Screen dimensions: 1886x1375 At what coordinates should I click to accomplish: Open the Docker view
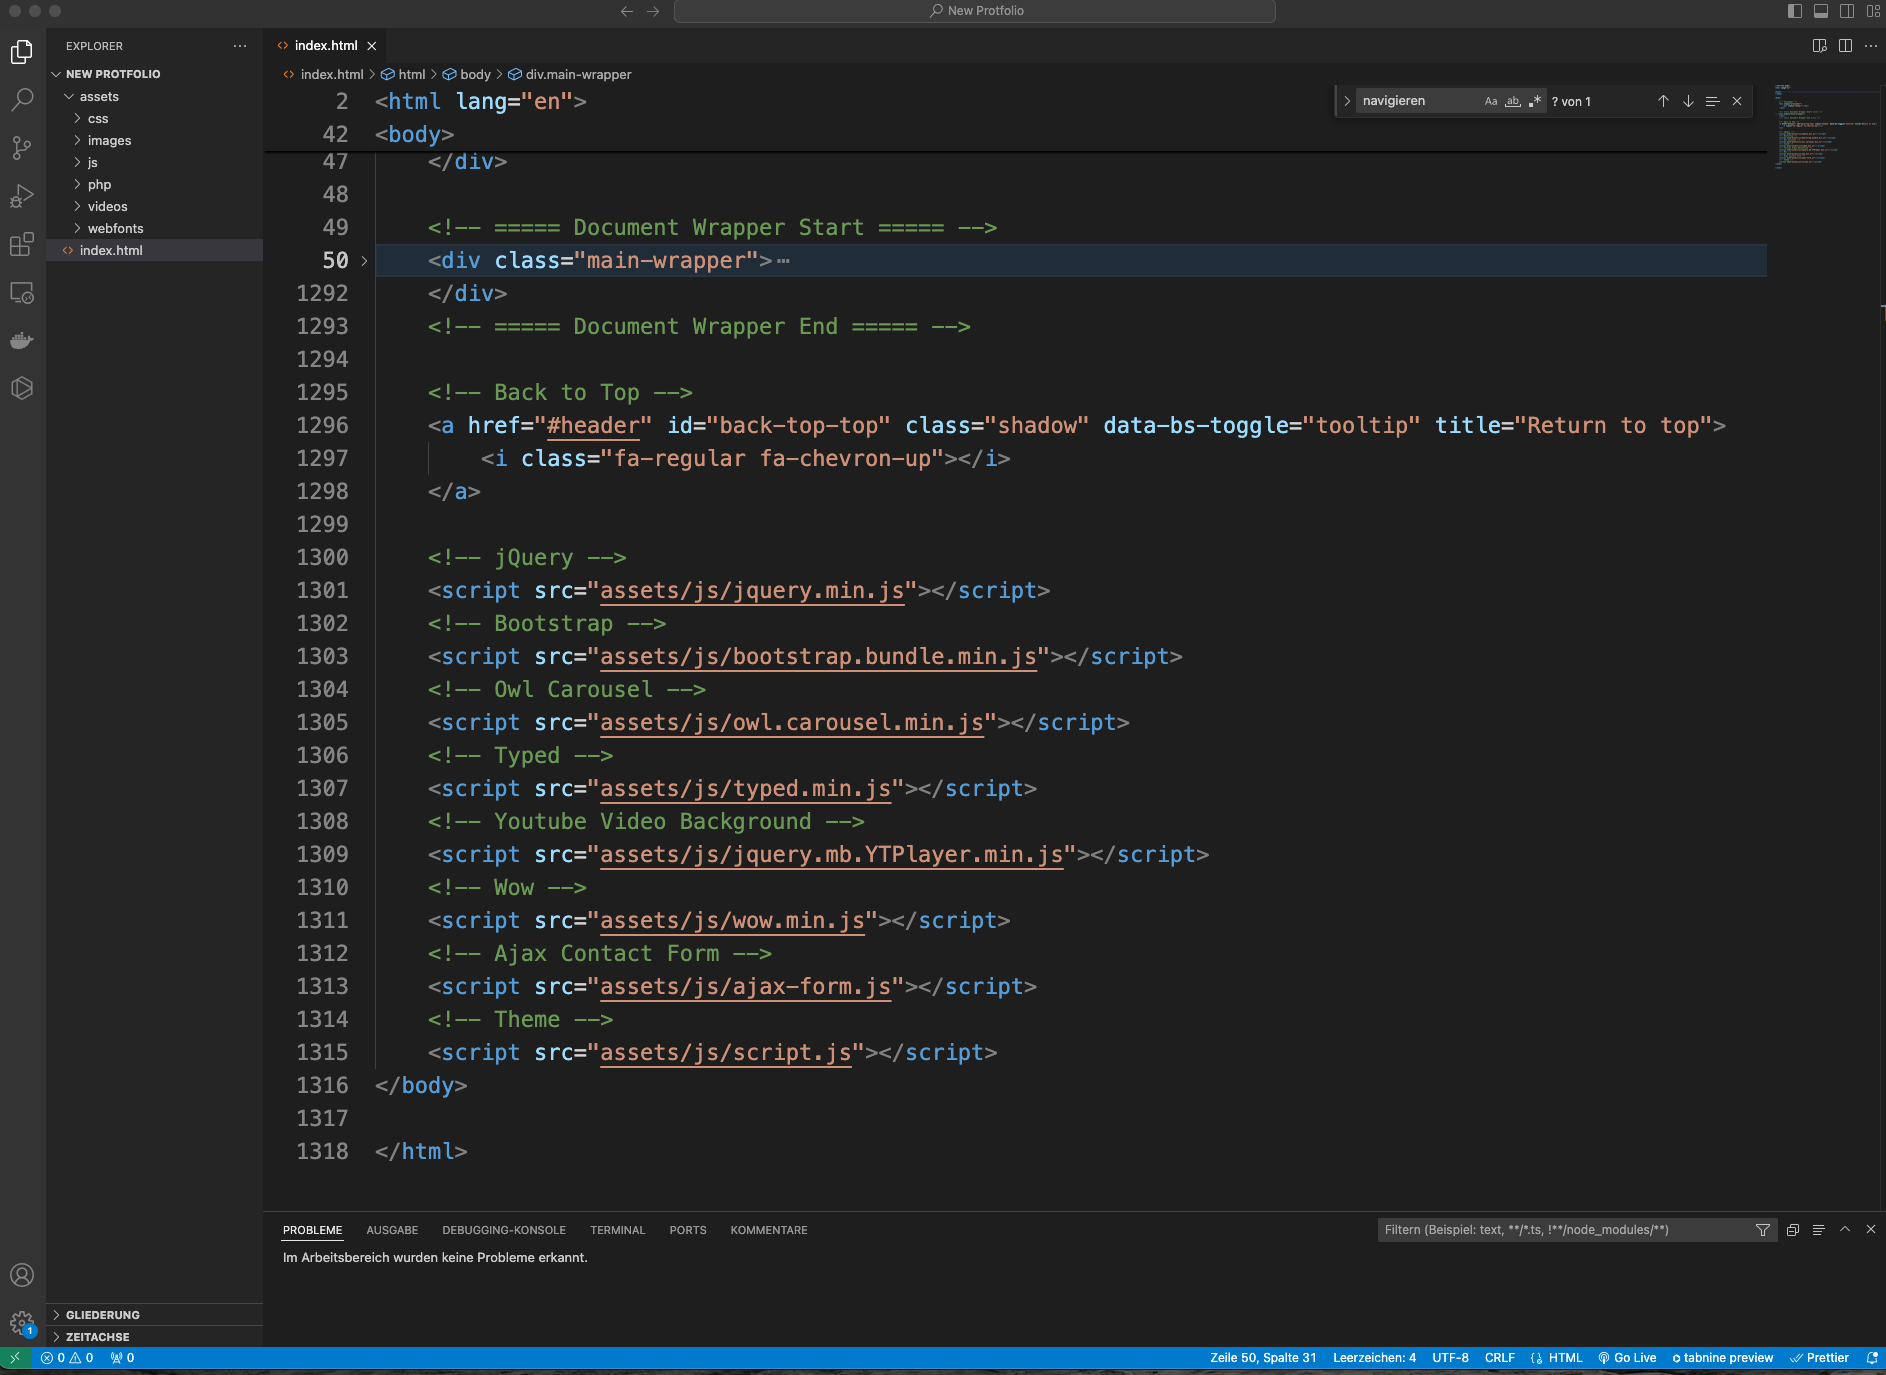point(22,340)
